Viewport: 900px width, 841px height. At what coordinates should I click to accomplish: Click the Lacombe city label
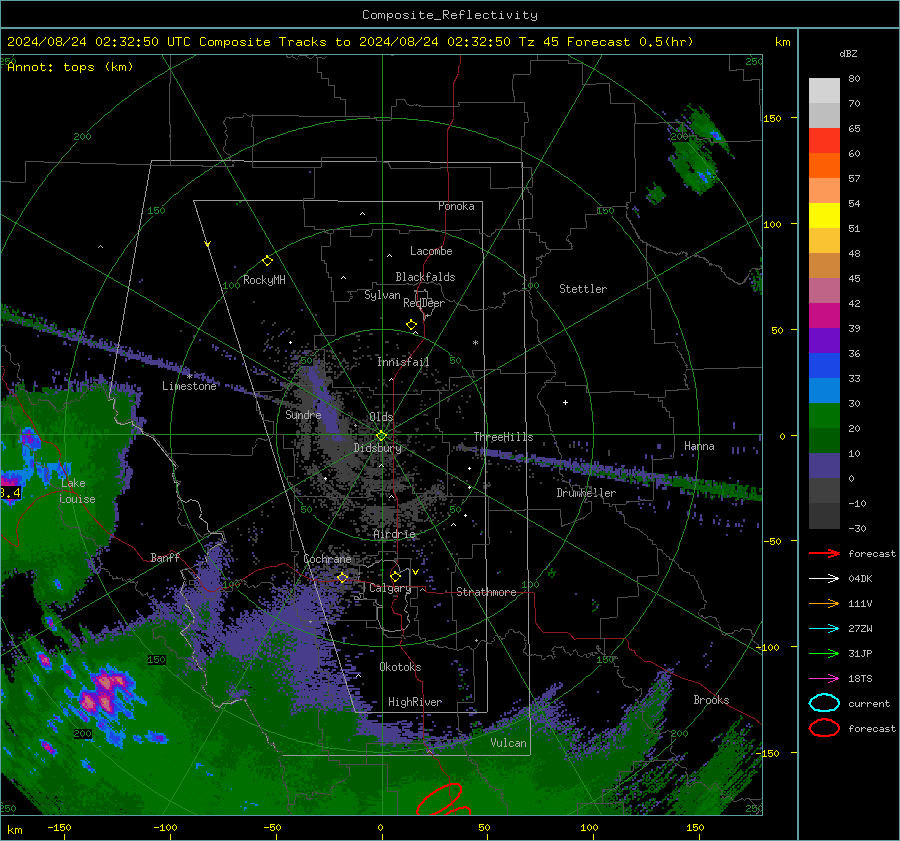(431, 251)
